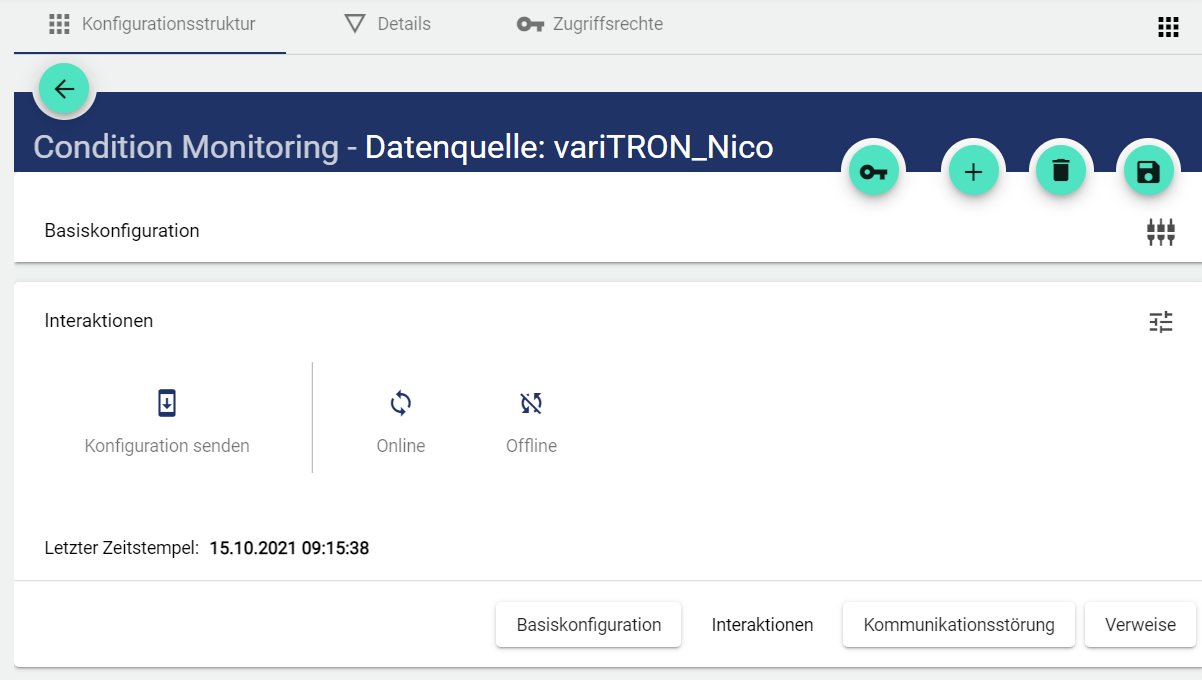Collapse the Interaktionen panel header

click(x=99, y=321)
